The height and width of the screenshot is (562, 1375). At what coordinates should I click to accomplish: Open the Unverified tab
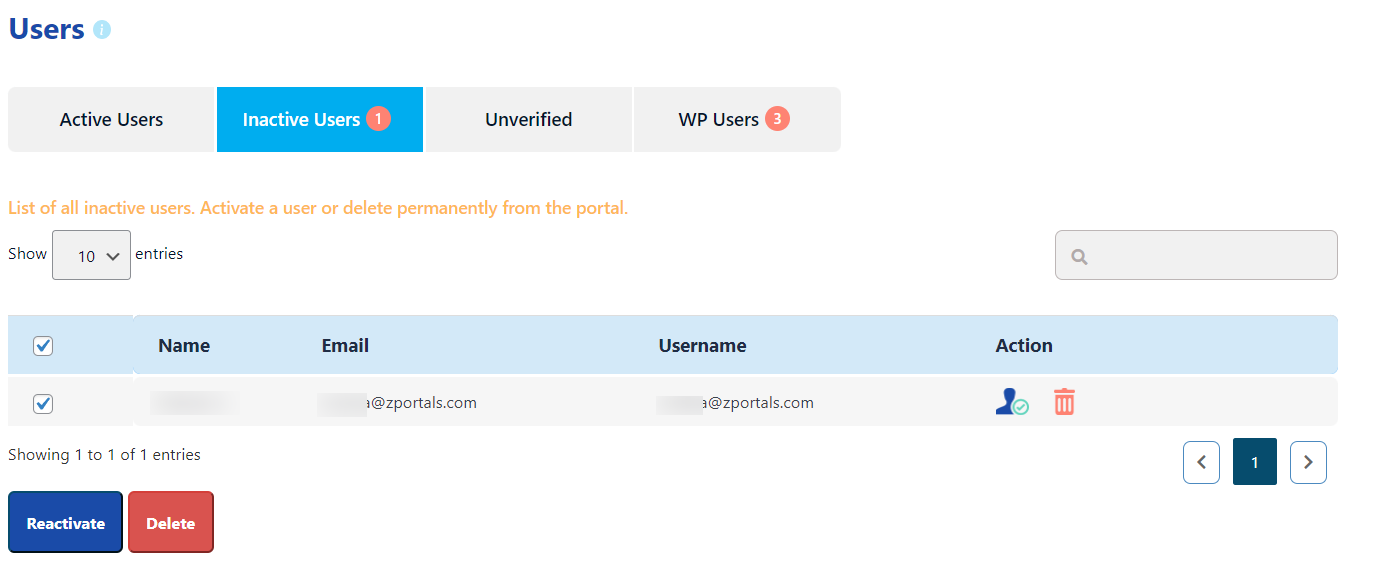tap(529, 119)
